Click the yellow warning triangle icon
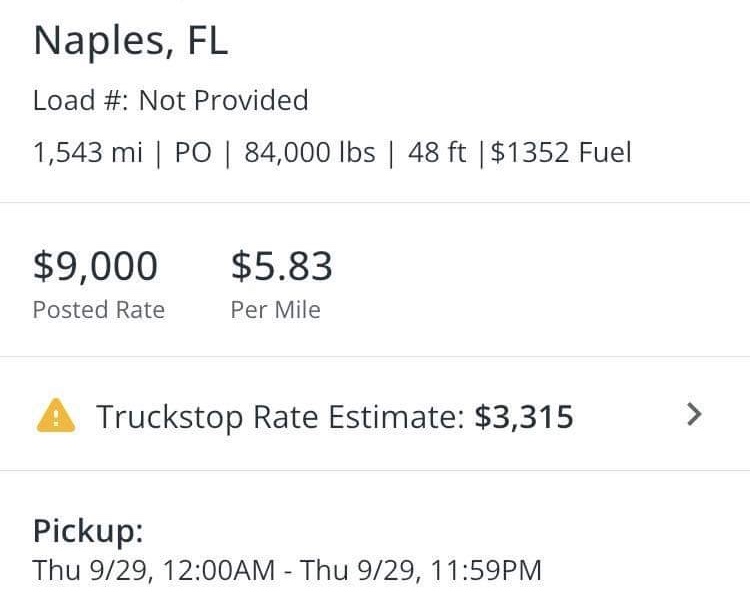The image size is (750, 607). [x=56, y=415]
